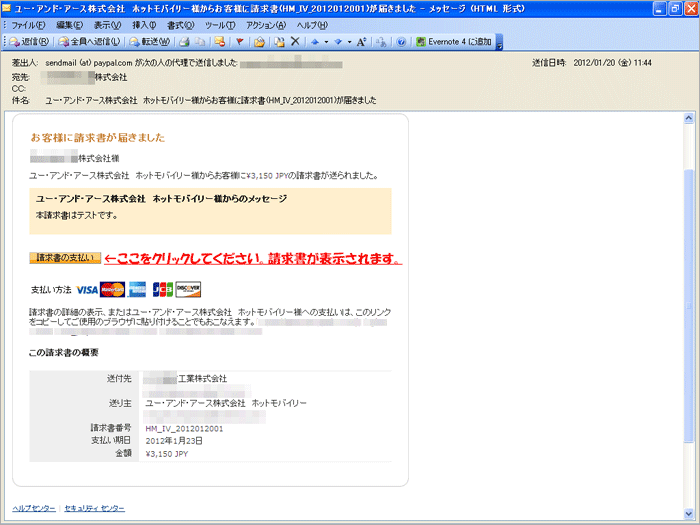Open the ヘルプ(H) menu
This screenshot has height=525, width=700.
[312, 25]
